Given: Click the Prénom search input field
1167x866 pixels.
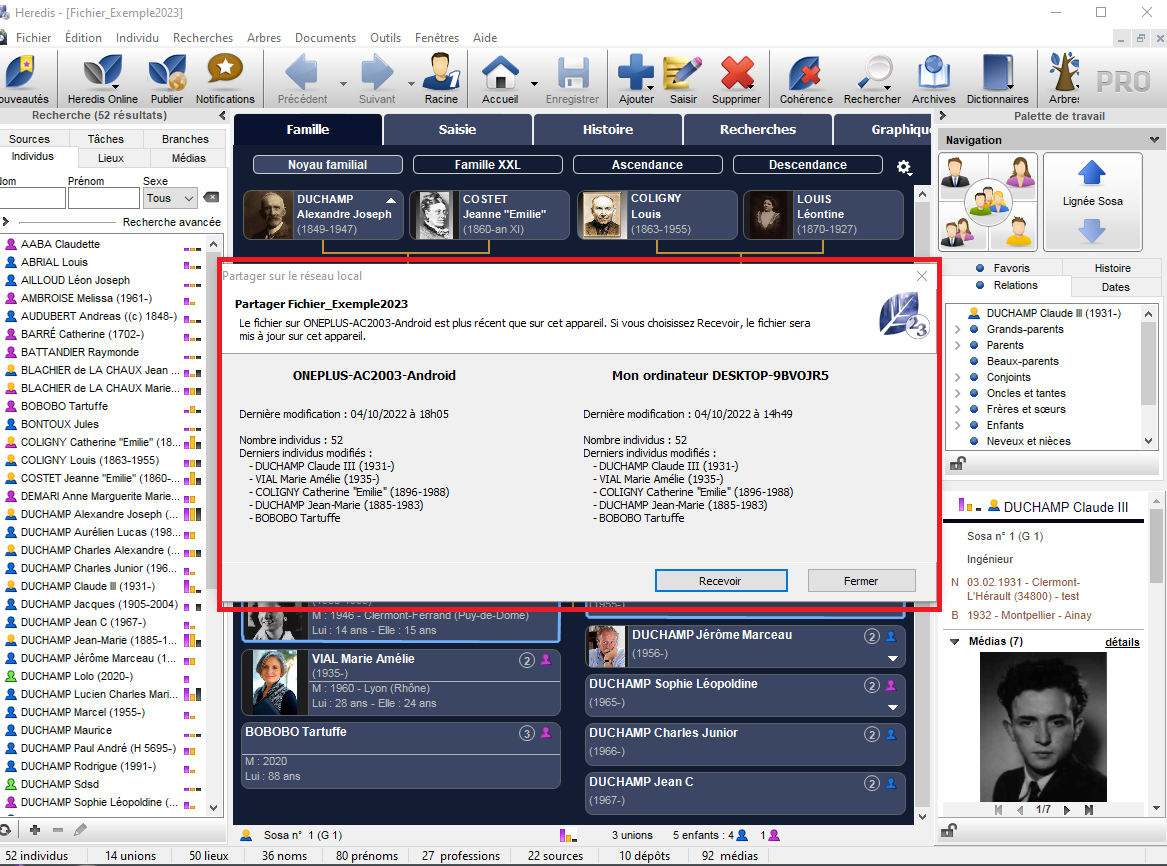Looking at the screenshot, I should [103, 198].
